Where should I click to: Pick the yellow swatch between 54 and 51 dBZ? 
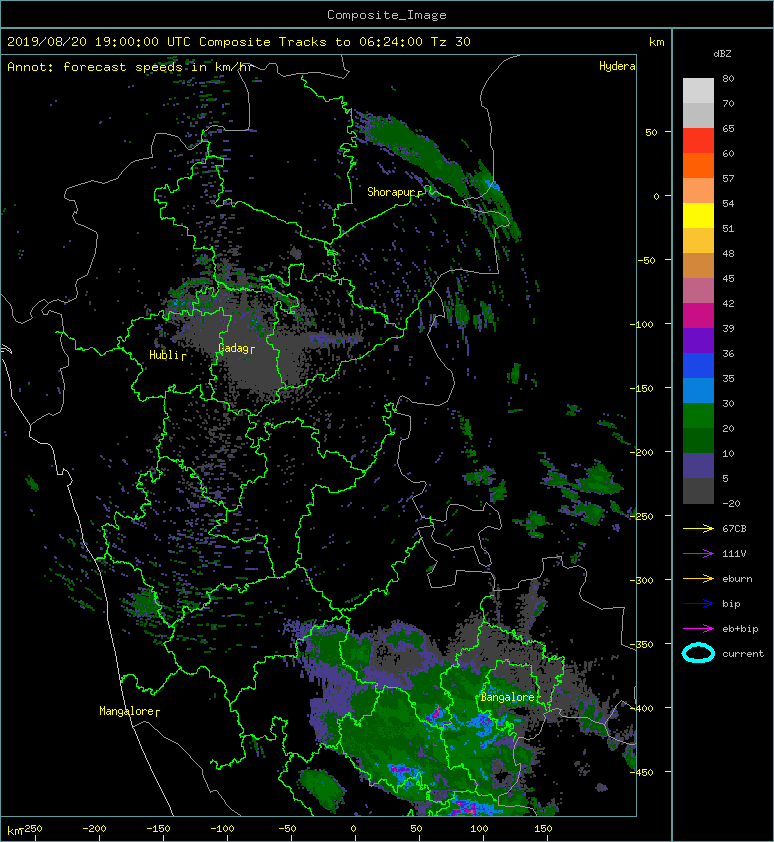pos(698,216)
